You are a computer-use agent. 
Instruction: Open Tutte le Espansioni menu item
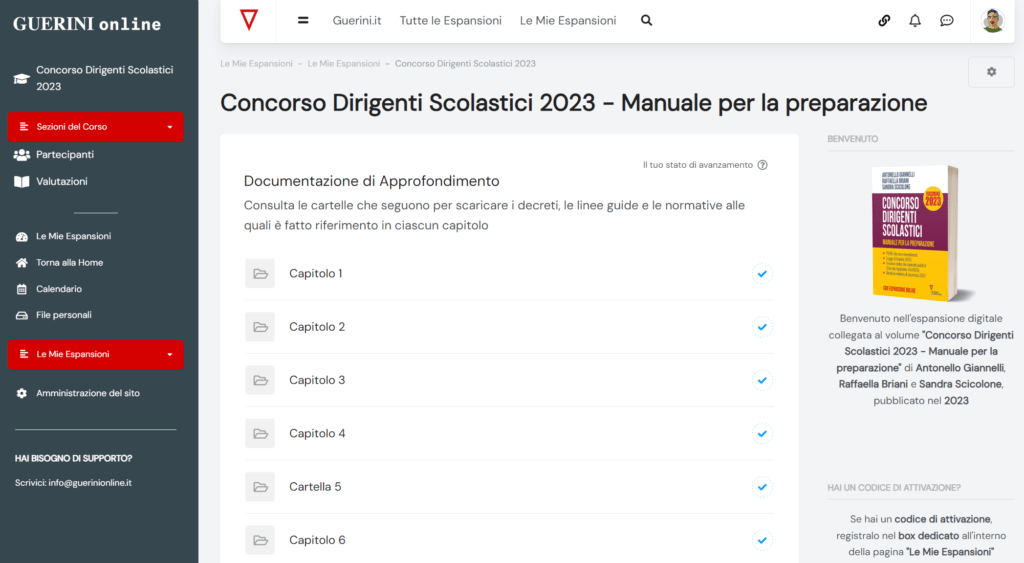pos(453,20)
